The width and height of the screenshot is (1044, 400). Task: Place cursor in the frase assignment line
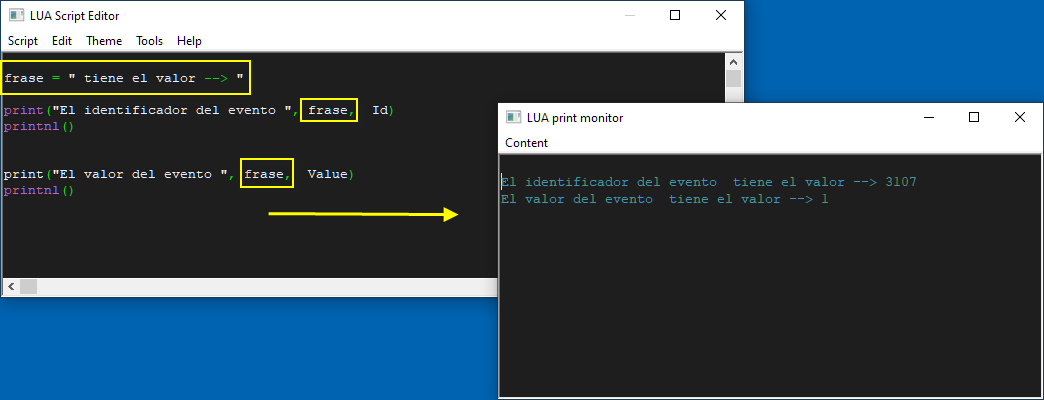(x=125, y=78)
